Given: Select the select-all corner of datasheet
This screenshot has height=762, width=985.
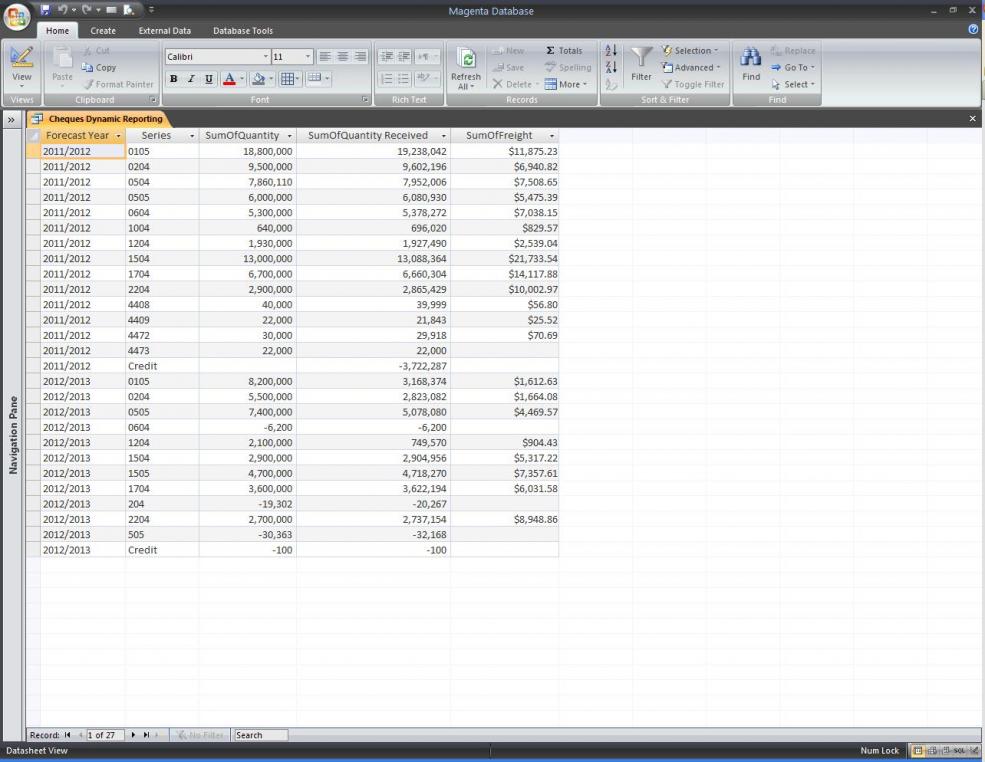Looking at the screenshot, I should [x=34, y=136].
